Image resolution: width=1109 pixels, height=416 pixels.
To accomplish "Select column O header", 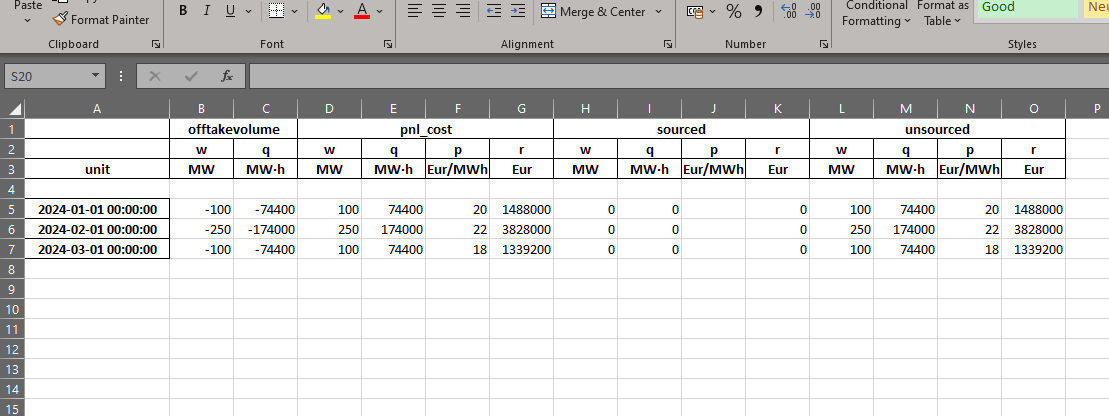I will 1033,109.
